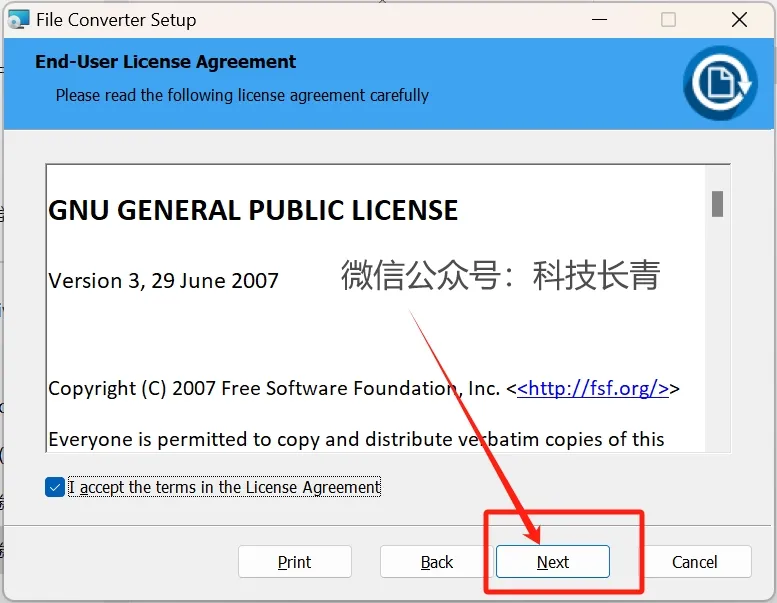777x603 pixels.
Task: Click the greyed-out maximize window button
Action: [668, 20]
